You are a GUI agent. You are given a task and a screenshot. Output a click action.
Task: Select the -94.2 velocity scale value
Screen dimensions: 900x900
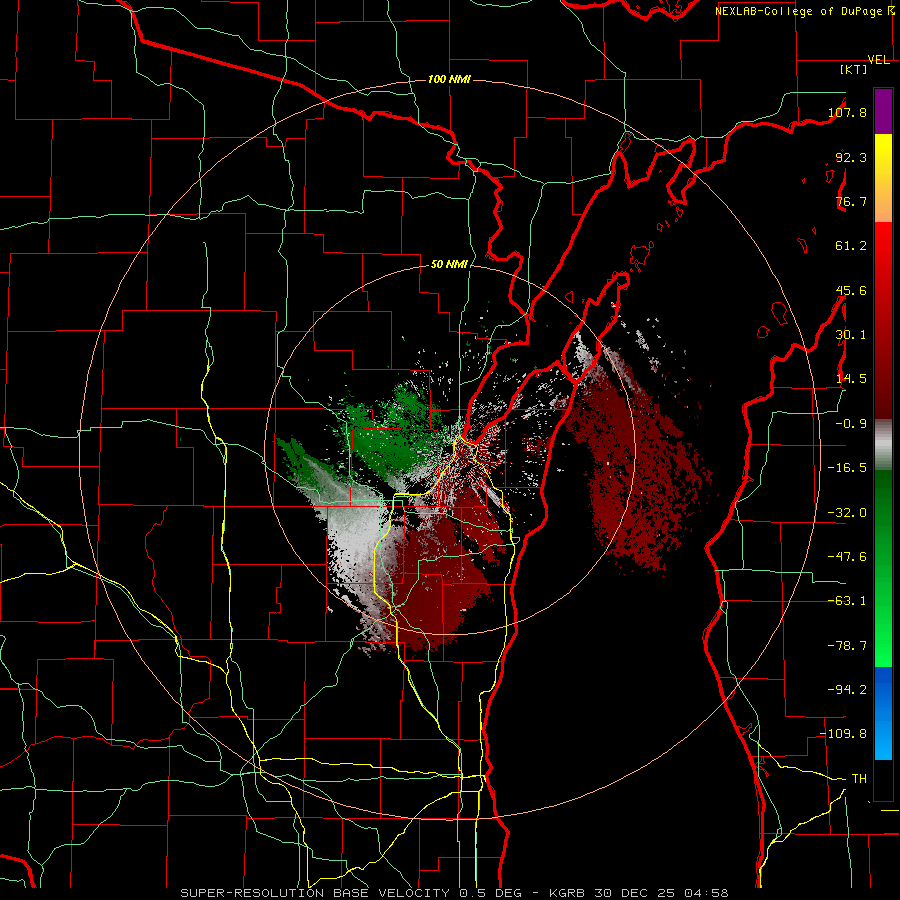[847, 690]
